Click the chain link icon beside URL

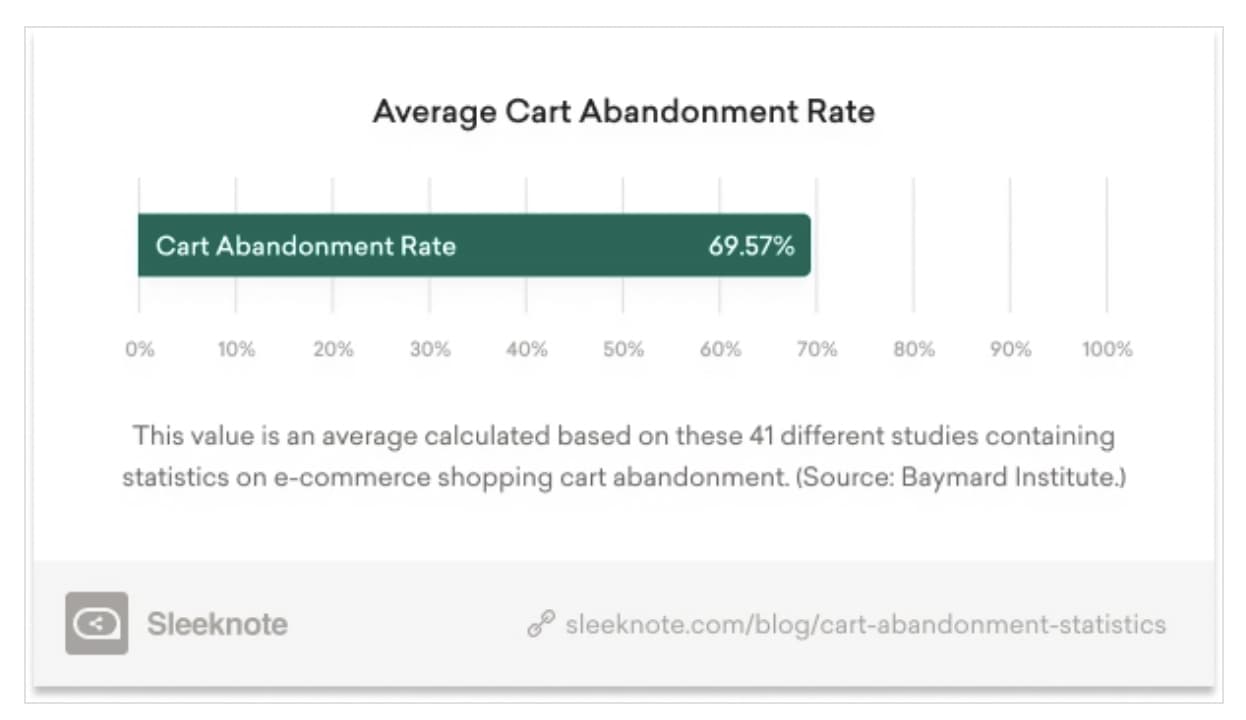[539, 625]
